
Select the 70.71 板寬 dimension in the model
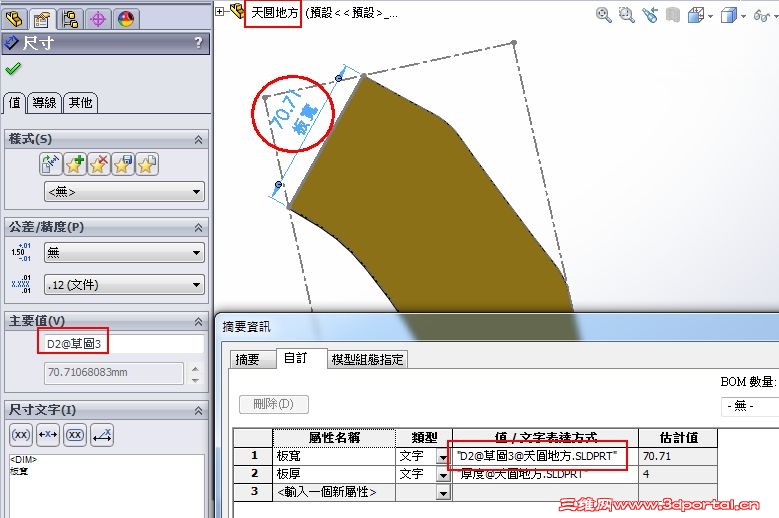(x=293, y=113)
